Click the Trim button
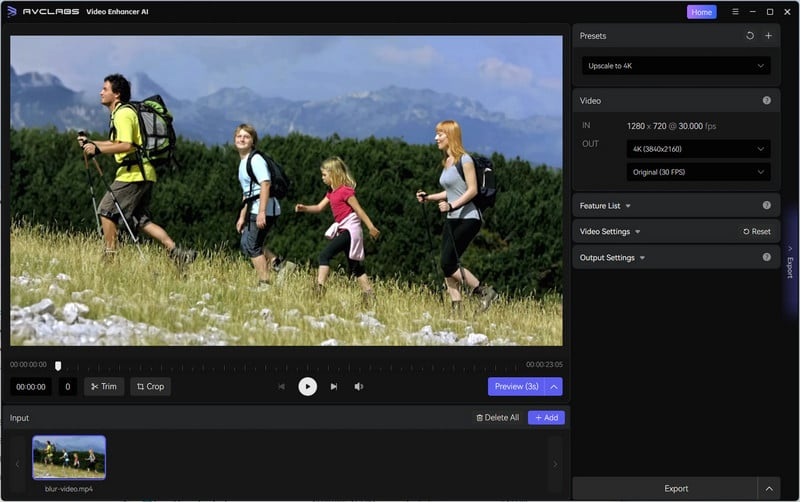 (104, 386)
